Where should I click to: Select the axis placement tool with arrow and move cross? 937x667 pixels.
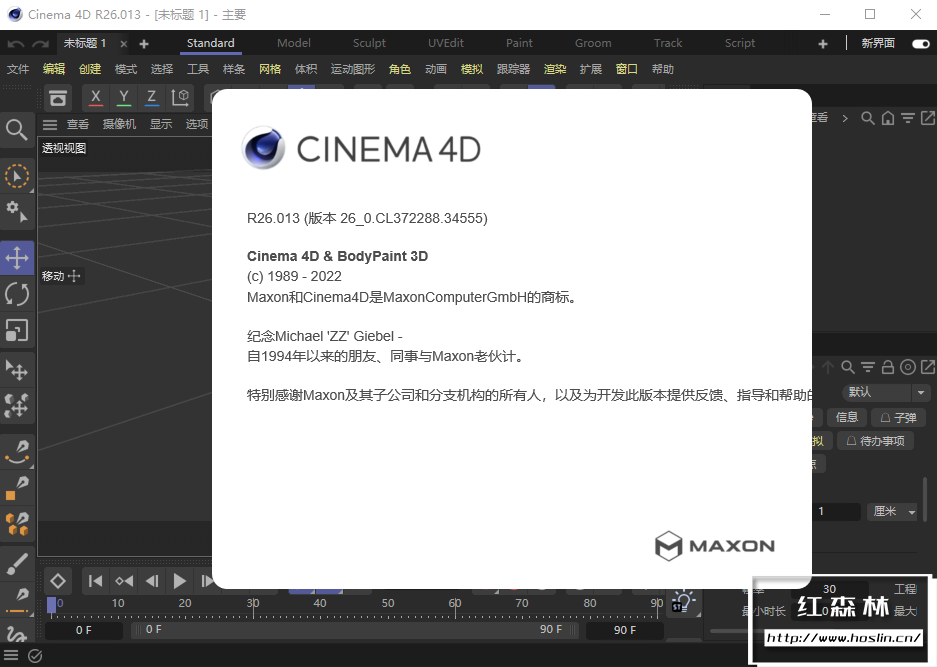tap(17, 371)
